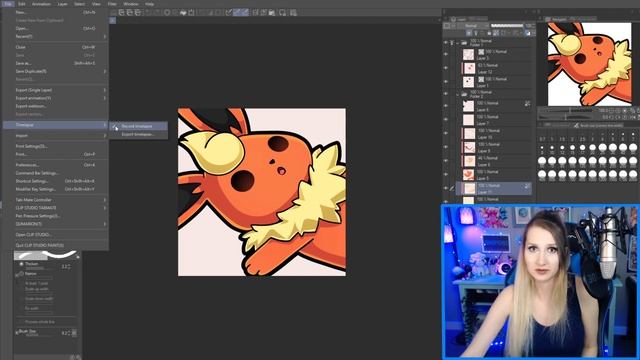Viewport: 640px width, 360px height.
Task: Choose Export timelapse... from the submenu
Action: point(138,134)
